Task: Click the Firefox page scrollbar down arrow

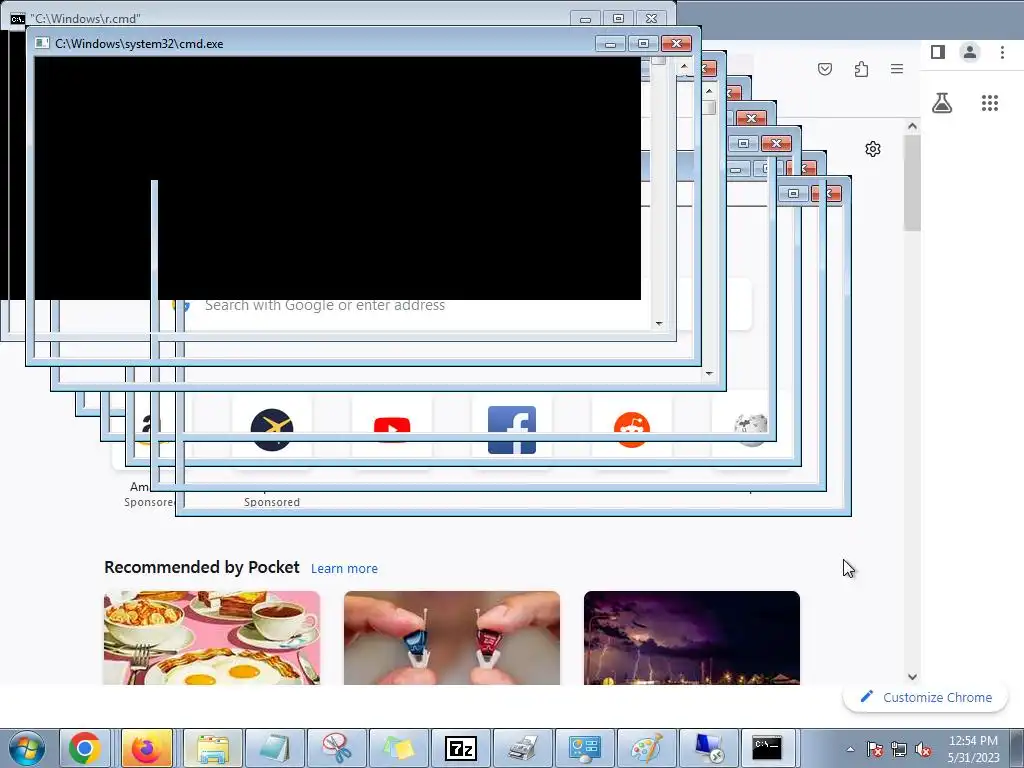Action: point(912,677)
